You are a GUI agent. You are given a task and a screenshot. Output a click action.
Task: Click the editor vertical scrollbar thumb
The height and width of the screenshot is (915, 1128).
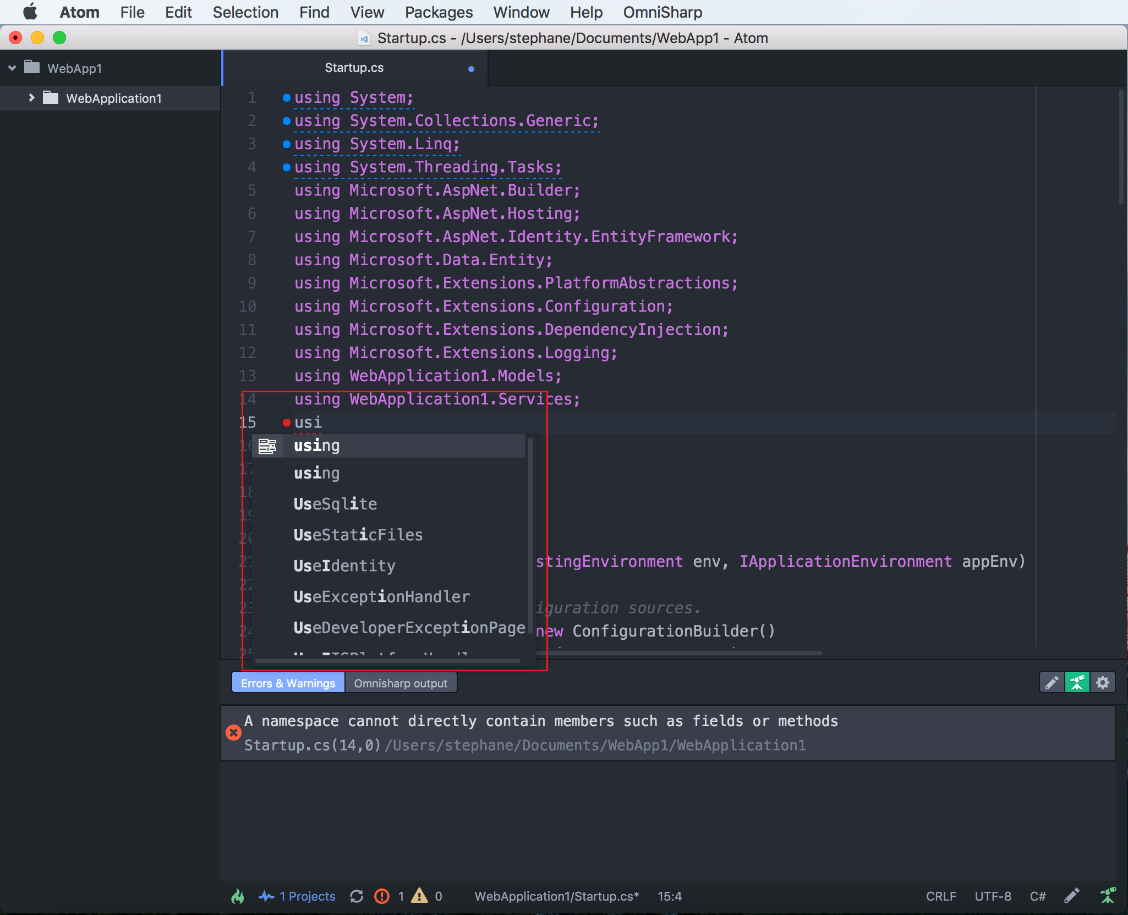point(1121,145)
